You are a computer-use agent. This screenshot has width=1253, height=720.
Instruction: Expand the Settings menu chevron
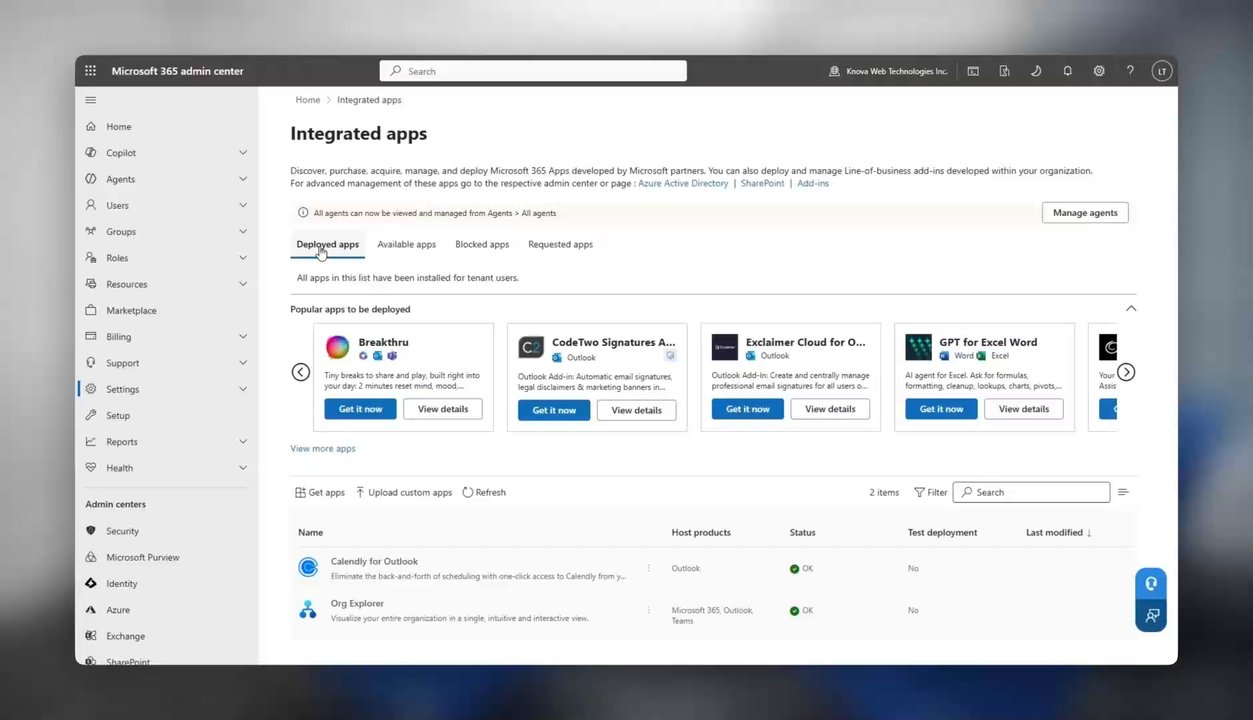click(x=243, y=389)
